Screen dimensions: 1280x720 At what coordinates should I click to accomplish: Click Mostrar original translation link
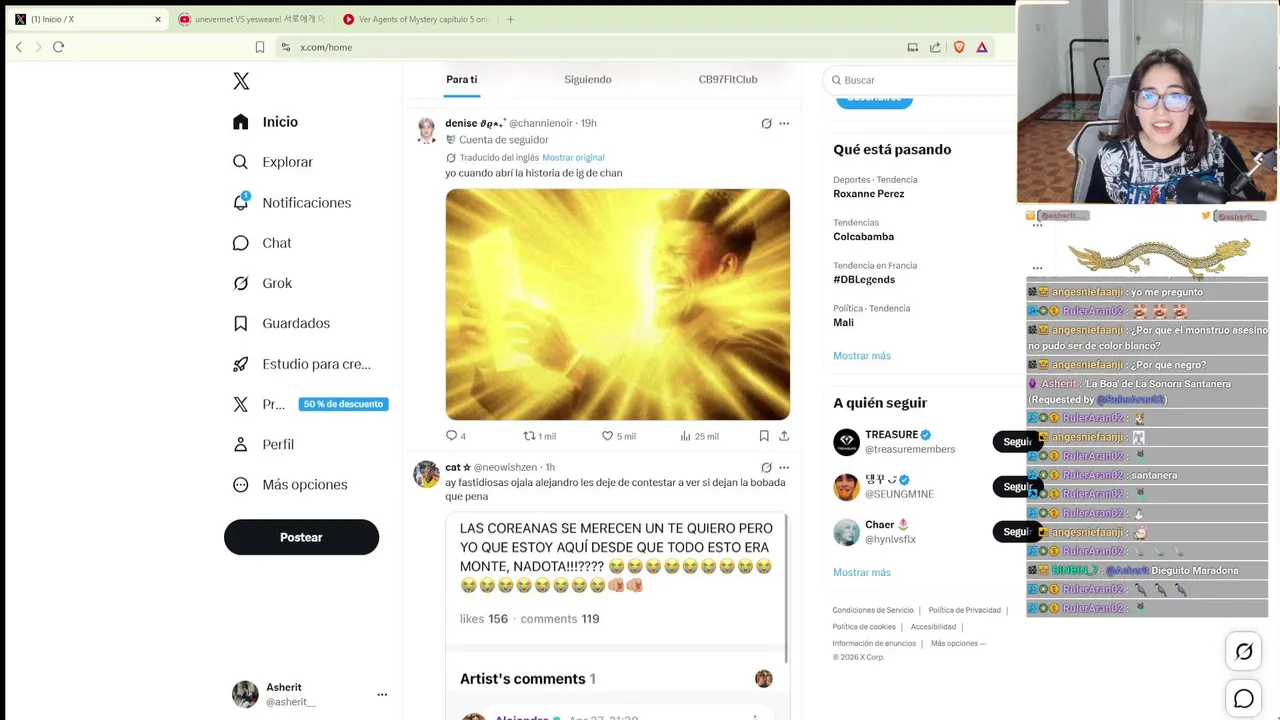573,157
